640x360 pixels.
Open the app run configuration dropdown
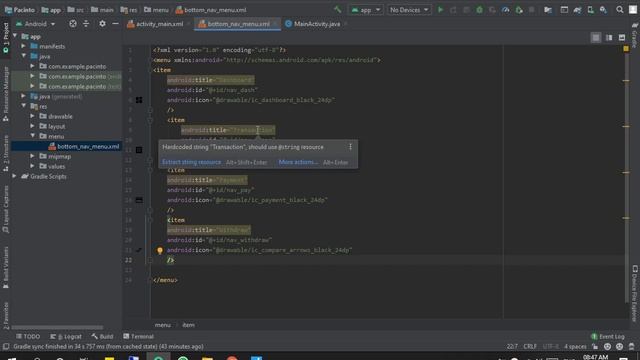point(366,9)
